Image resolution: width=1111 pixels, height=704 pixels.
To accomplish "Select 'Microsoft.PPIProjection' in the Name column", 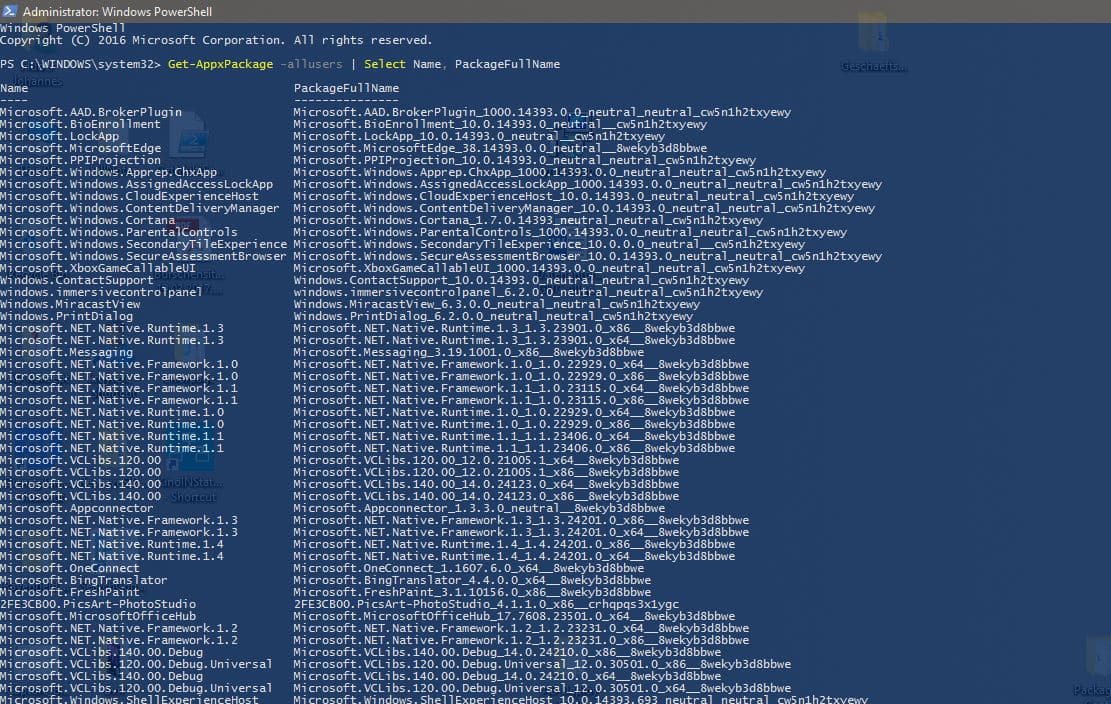I will (80, 160).
